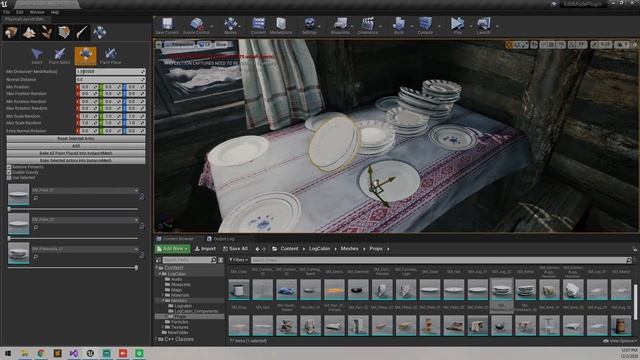This screenshot has height=360, width=640.
Task: Click Save Current in the main toolbar
Action: [167, 25]
